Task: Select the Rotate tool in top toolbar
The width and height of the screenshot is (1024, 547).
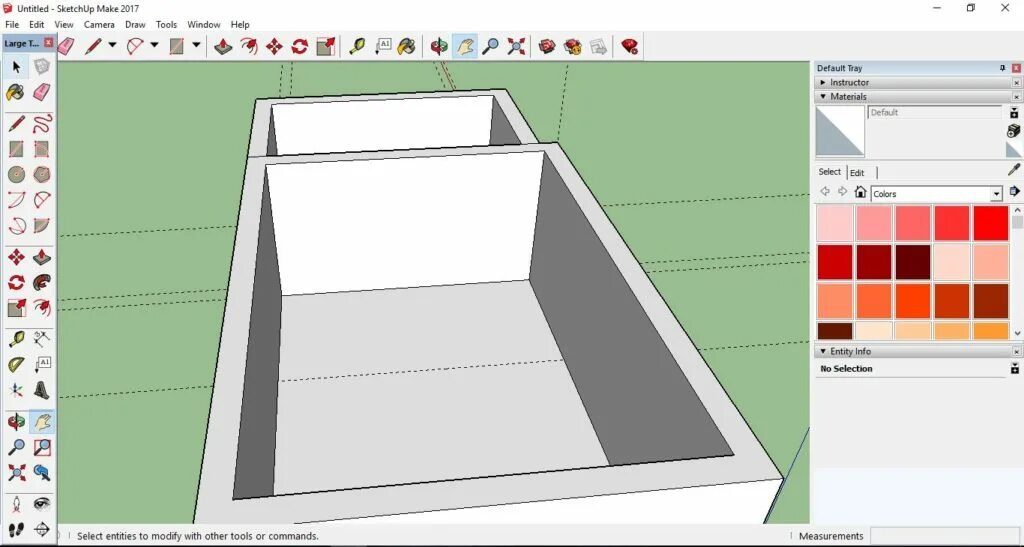Action: click(300, 46)
